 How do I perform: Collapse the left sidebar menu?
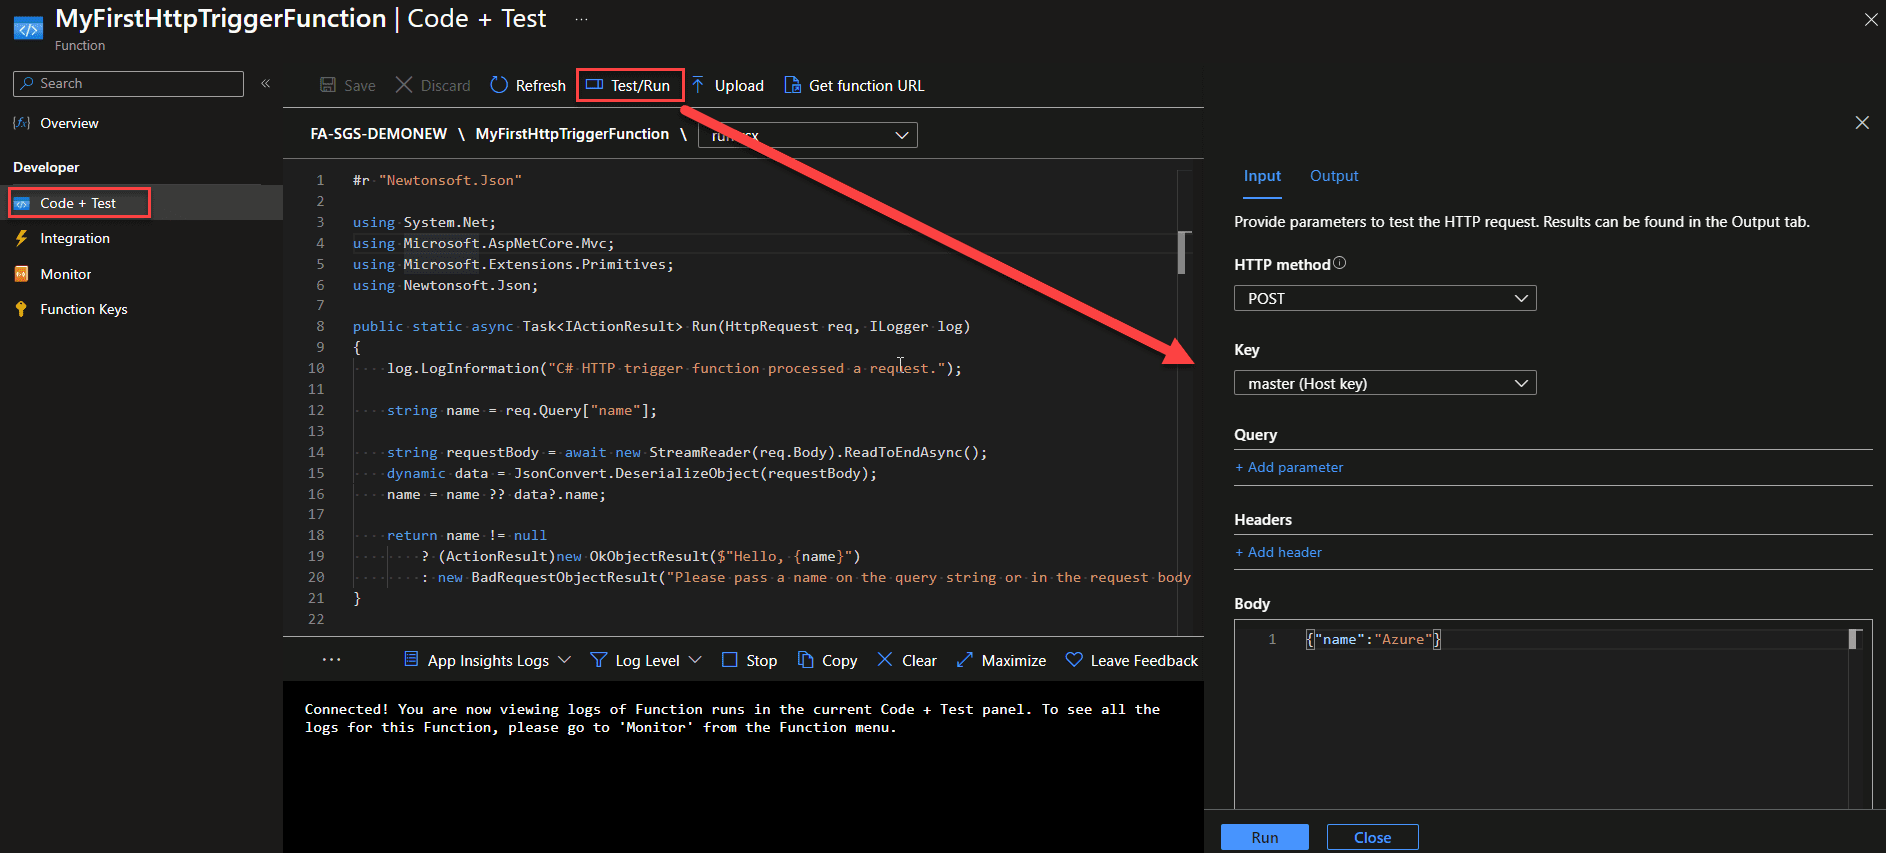(x=266, y=83)
